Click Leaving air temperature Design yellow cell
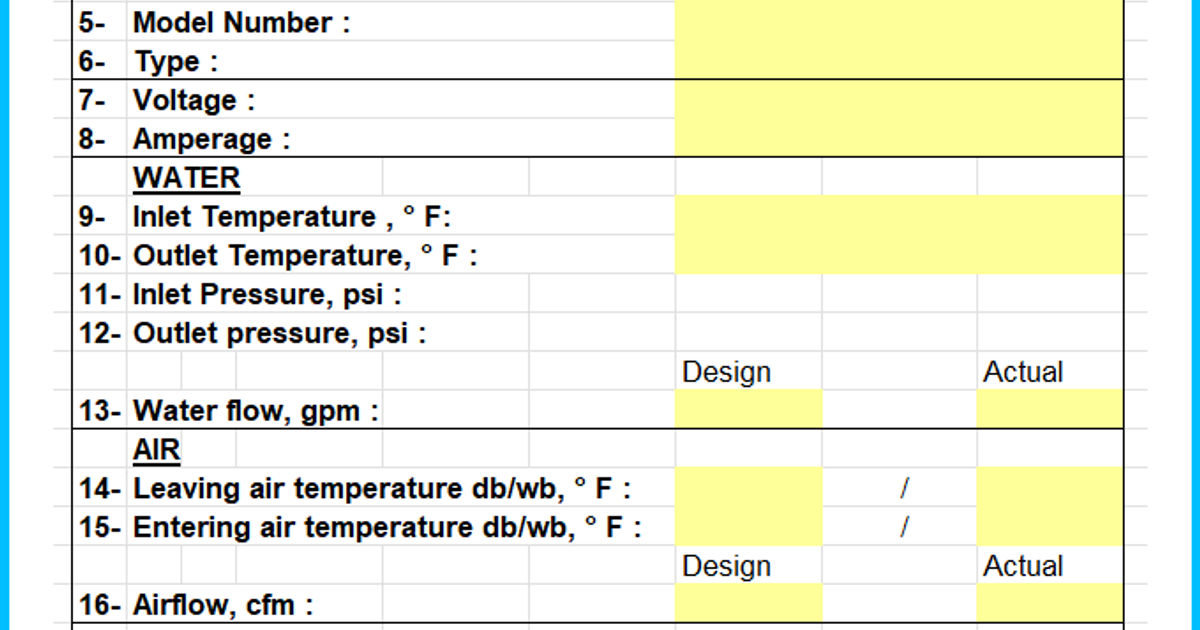Image resolution: width=1200 pixels, height=630 pixels. click(x=748, y=488)
